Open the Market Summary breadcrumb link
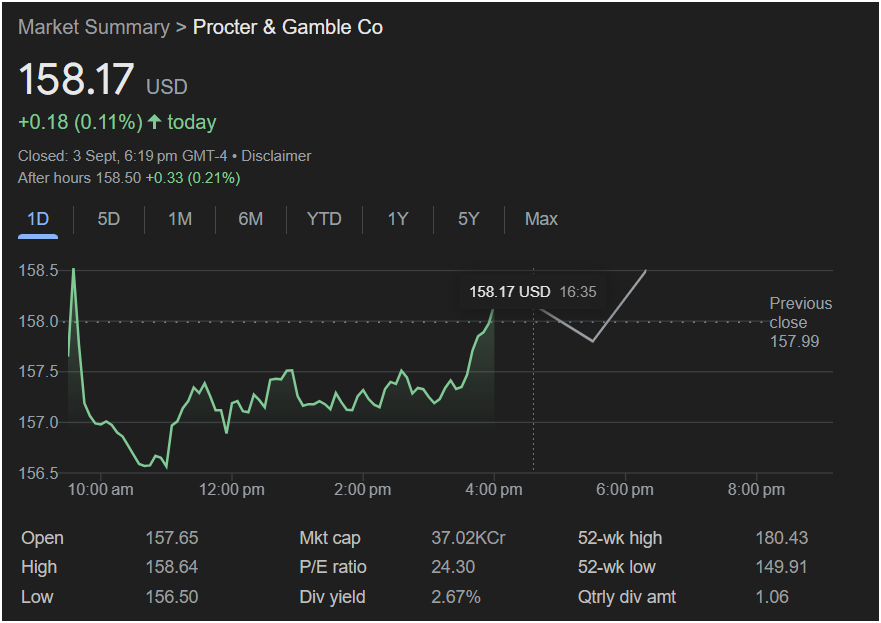This screenshot has height=623, width=881. click(x=93, y=27)
